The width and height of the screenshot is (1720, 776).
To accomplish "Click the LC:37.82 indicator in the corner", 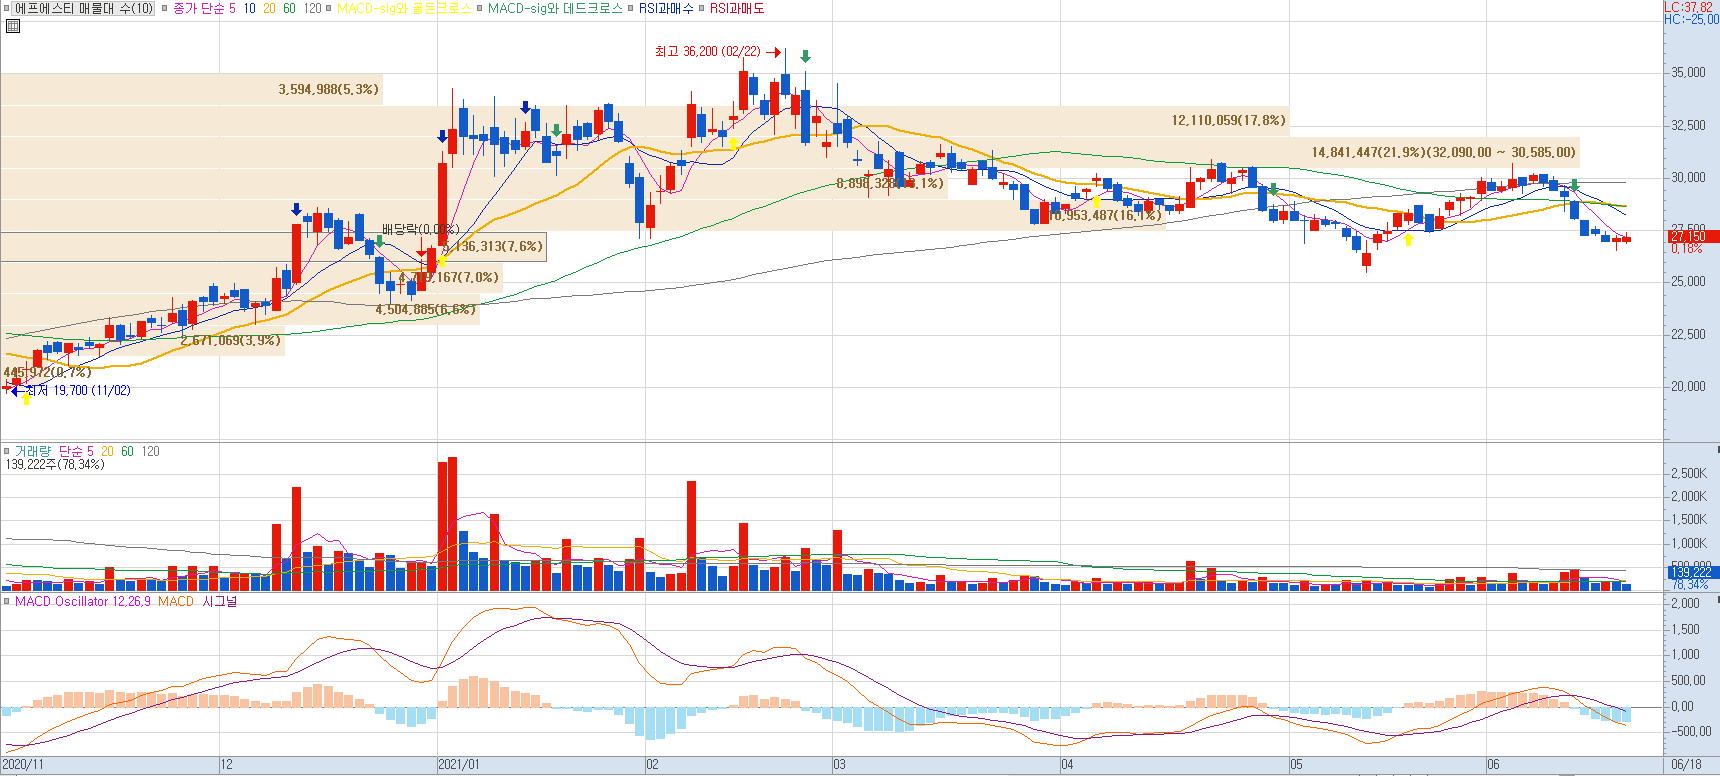I will [x=1689, y=7].
